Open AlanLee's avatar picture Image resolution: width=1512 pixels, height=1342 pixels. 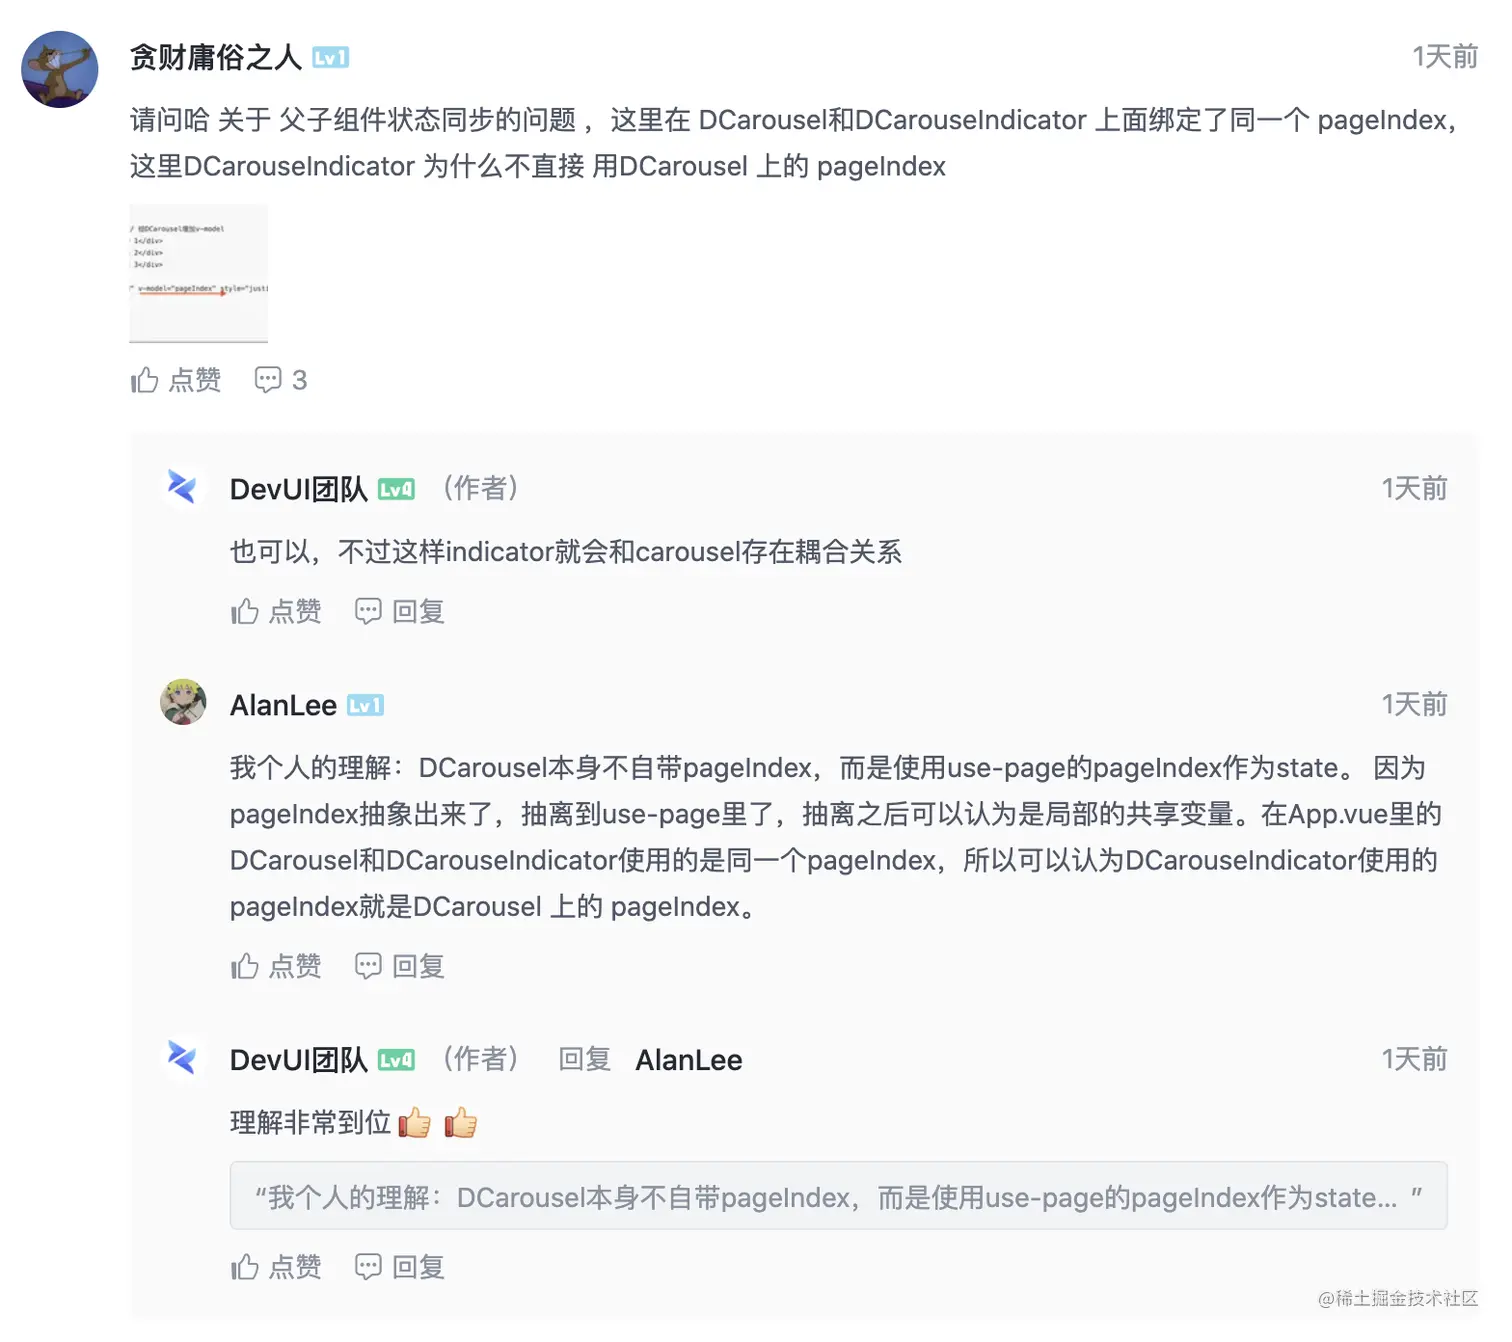[183, 702]
